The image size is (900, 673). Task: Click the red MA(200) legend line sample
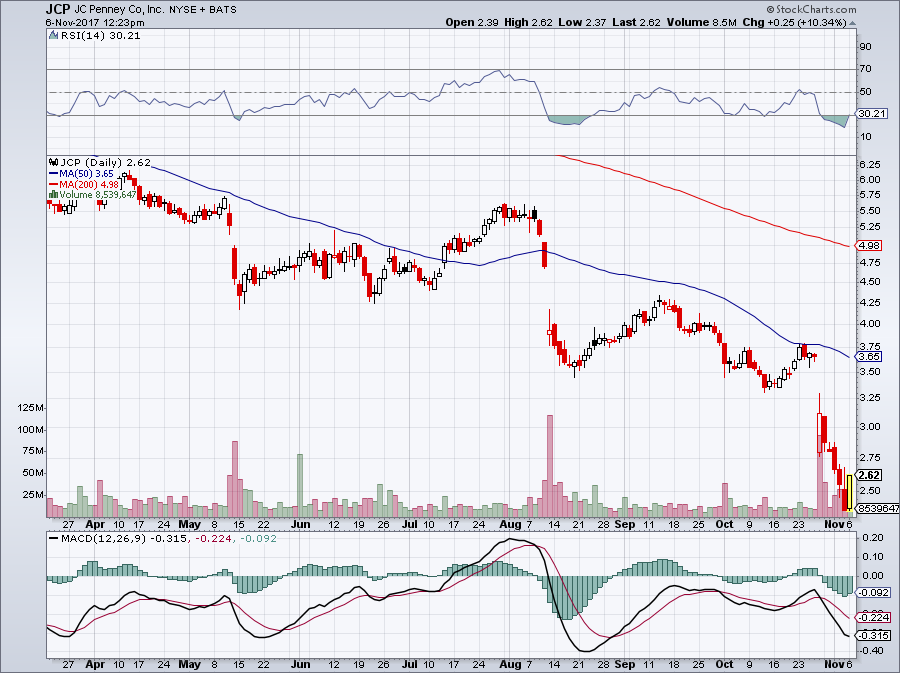point(53,184)
